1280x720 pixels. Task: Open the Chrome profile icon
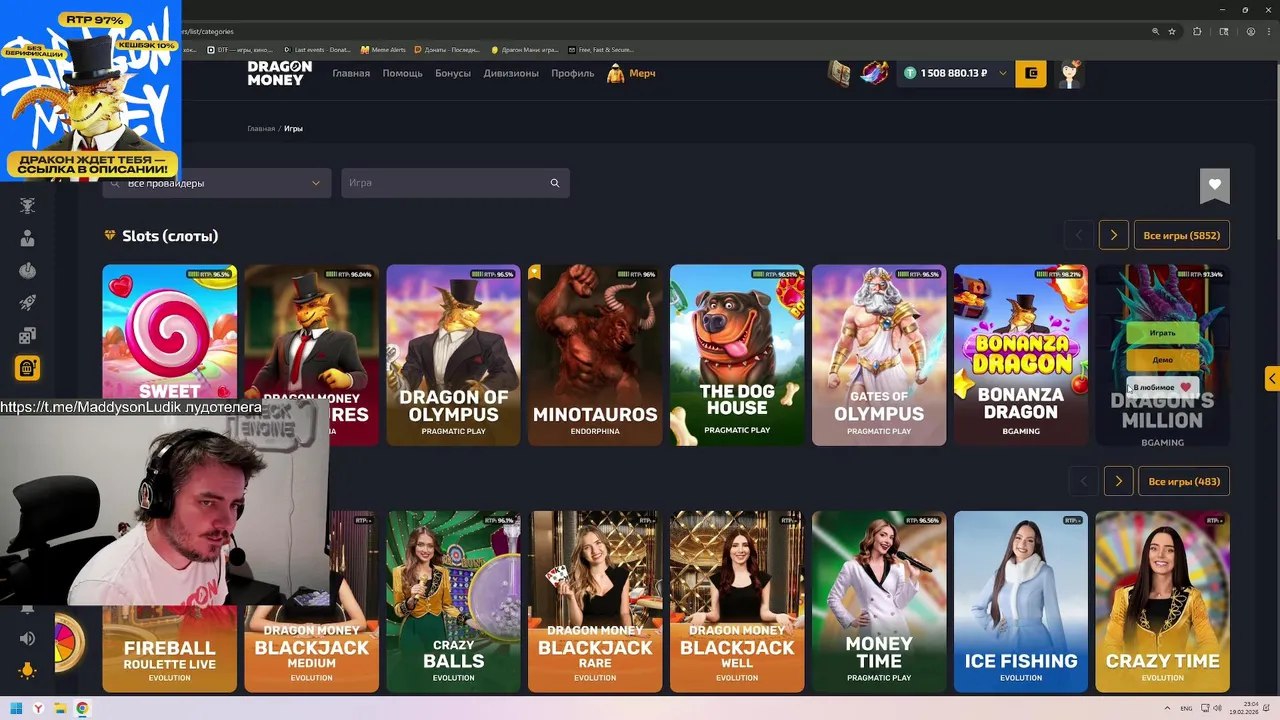point(1250,31)
